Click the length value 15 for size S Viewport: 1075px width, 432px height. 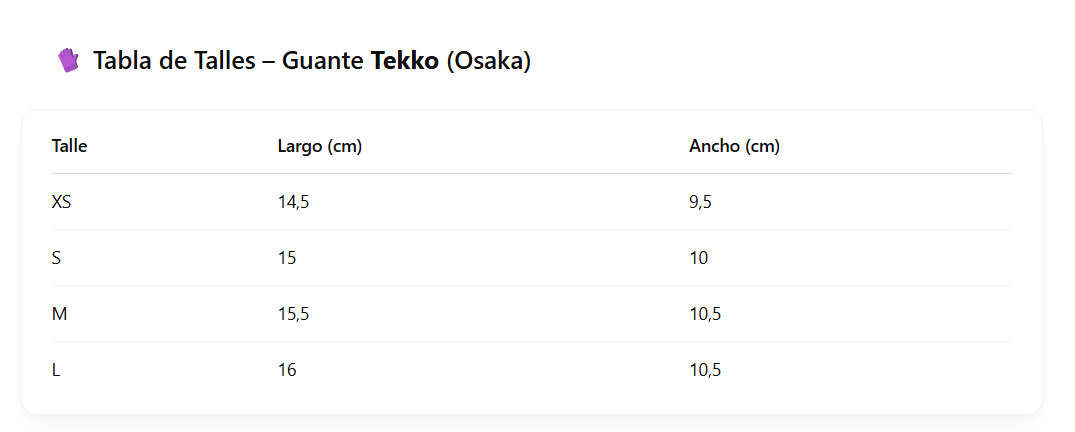pos(287,258)
